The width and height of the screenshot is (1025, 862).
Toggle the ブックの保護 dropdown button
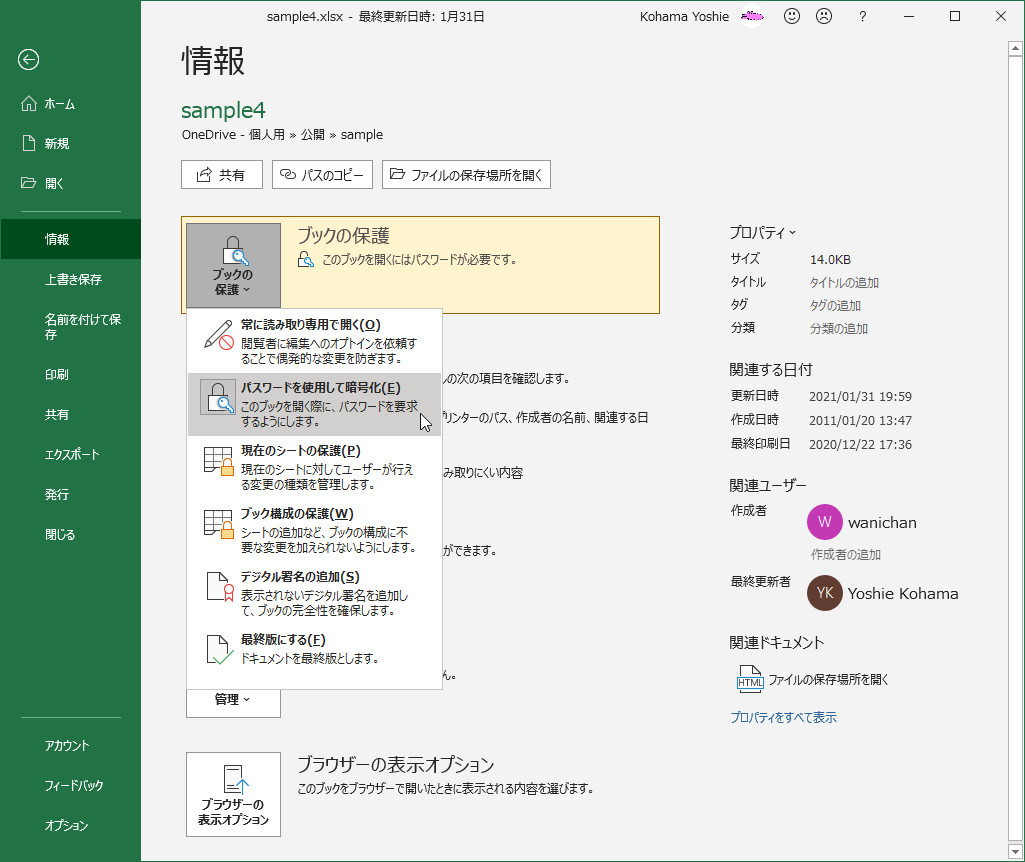(x=233, y=265)
